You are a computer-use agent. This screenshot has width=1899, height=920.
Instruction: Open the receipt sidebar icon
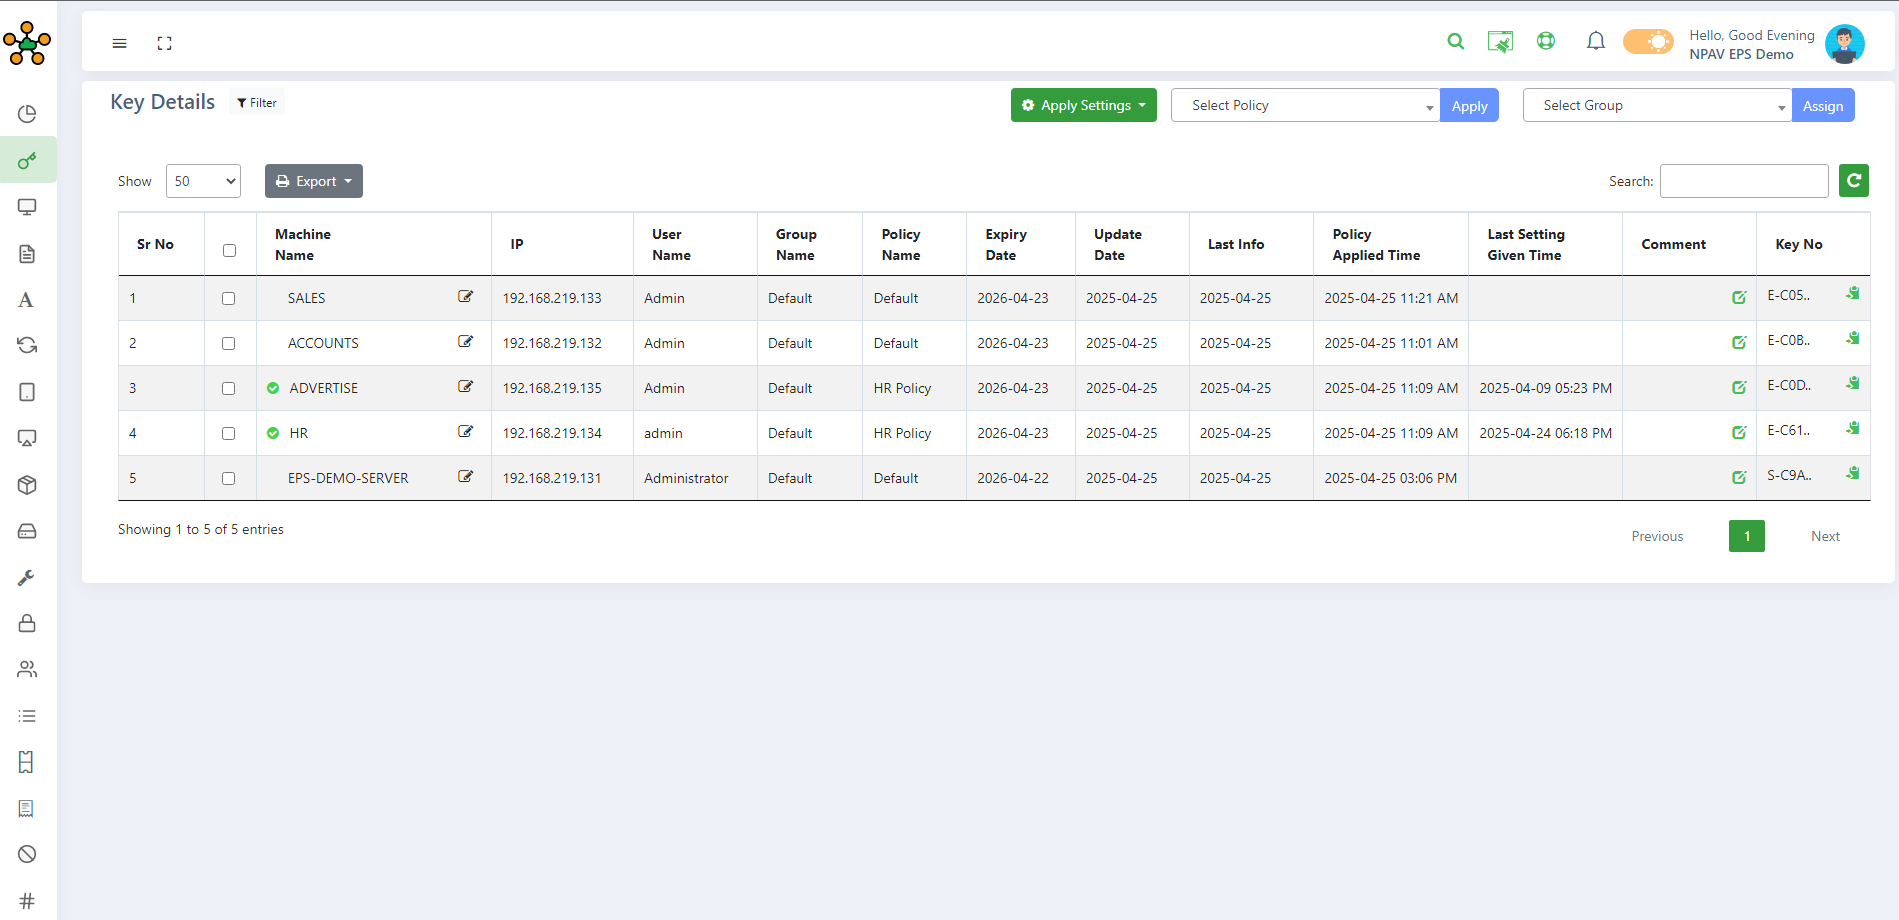pyautogui.click(x=27, y=808)
